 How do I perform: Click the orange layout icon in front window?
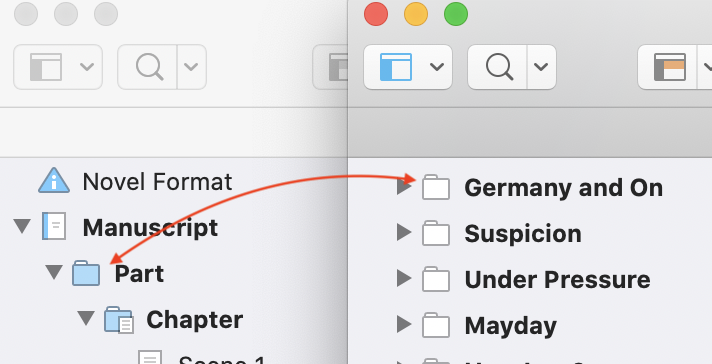pyautogui.click(x=670, y=67)
